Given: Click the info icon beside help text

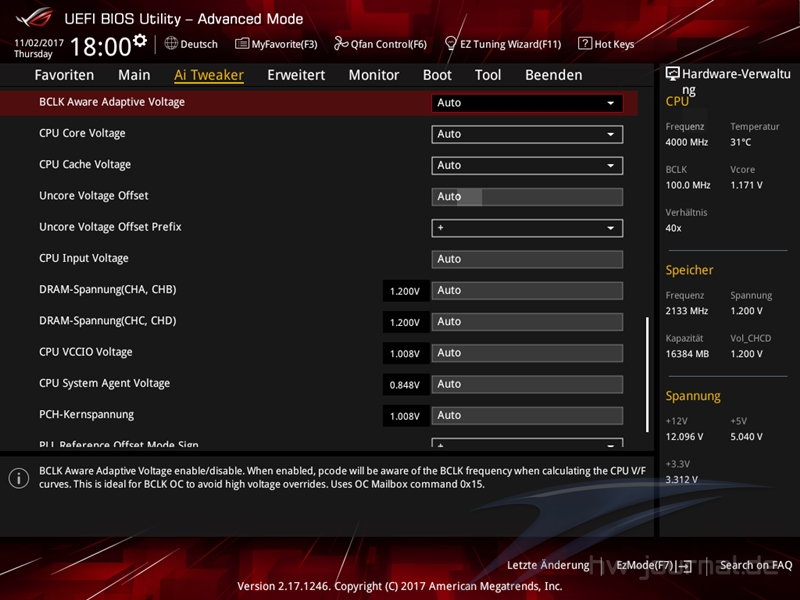Looking at the screenshot, I should (19, 478).
